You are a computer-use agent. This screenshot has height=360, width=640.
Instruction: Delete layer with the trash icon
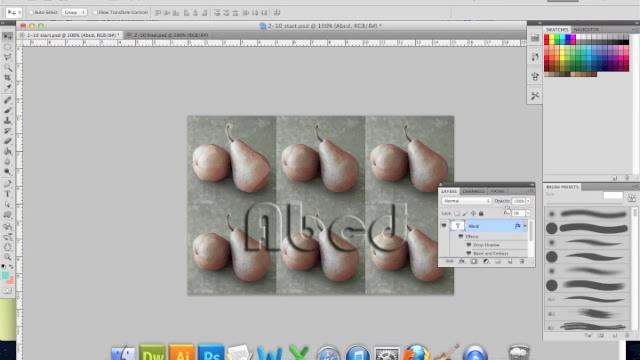pos(522,262)
